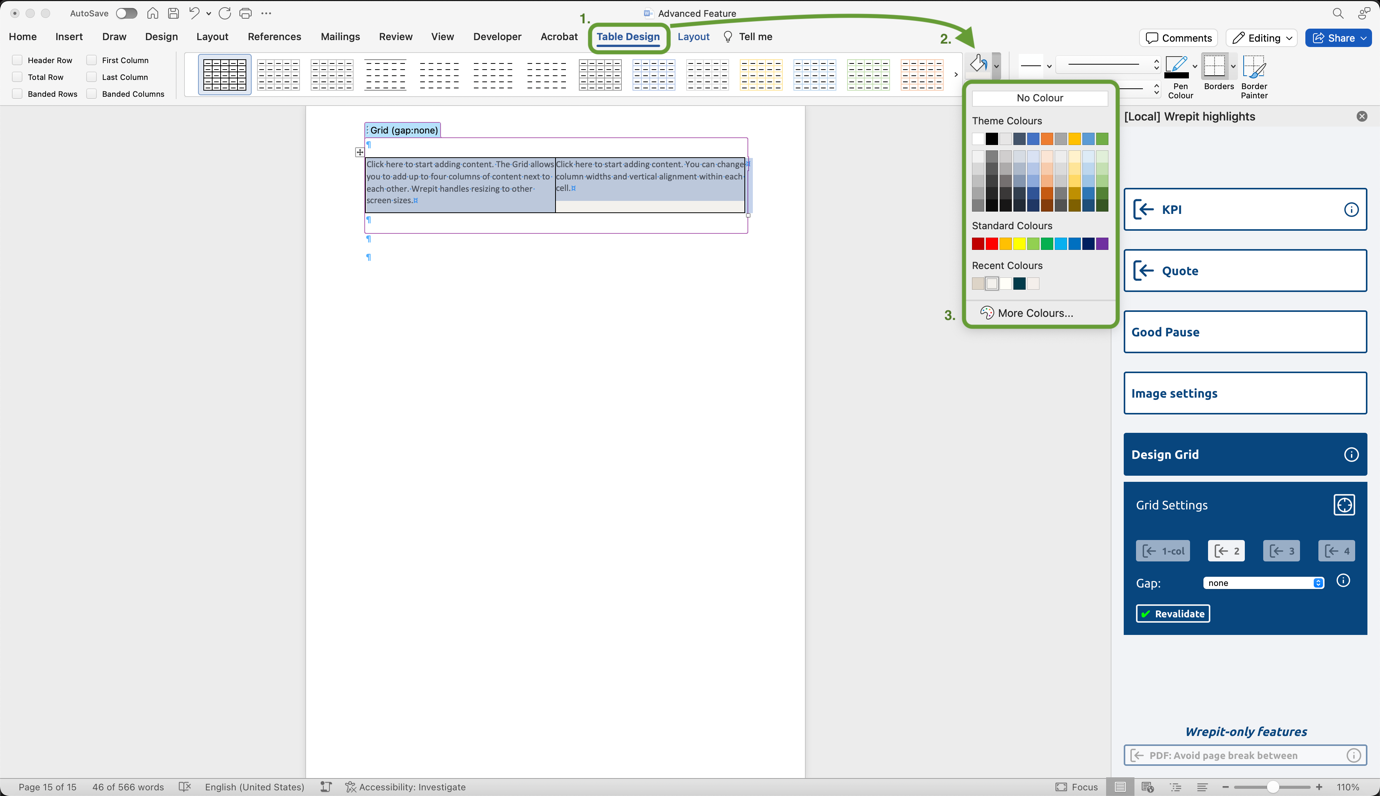Open the Mailings ribbon tab
1380x796 pixels.
coord(340,37)
